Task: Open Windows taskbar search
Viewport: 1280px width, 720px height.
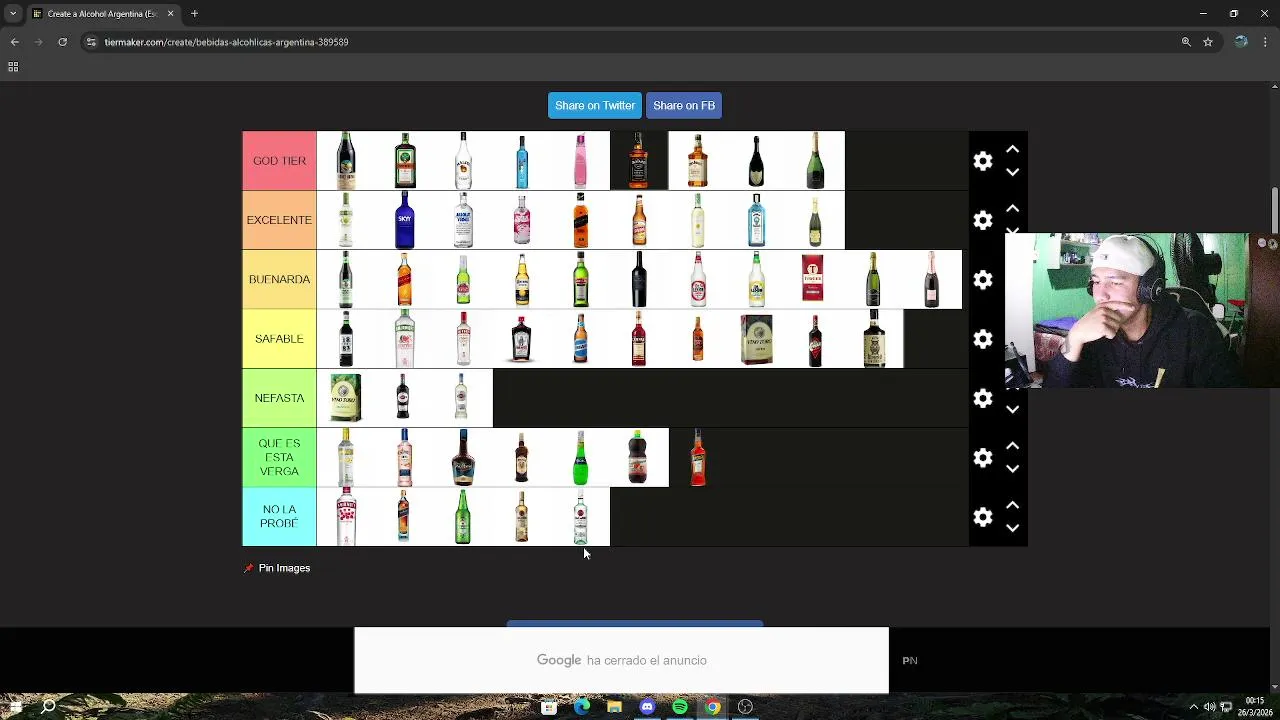Action: click(x=48, y=707)
